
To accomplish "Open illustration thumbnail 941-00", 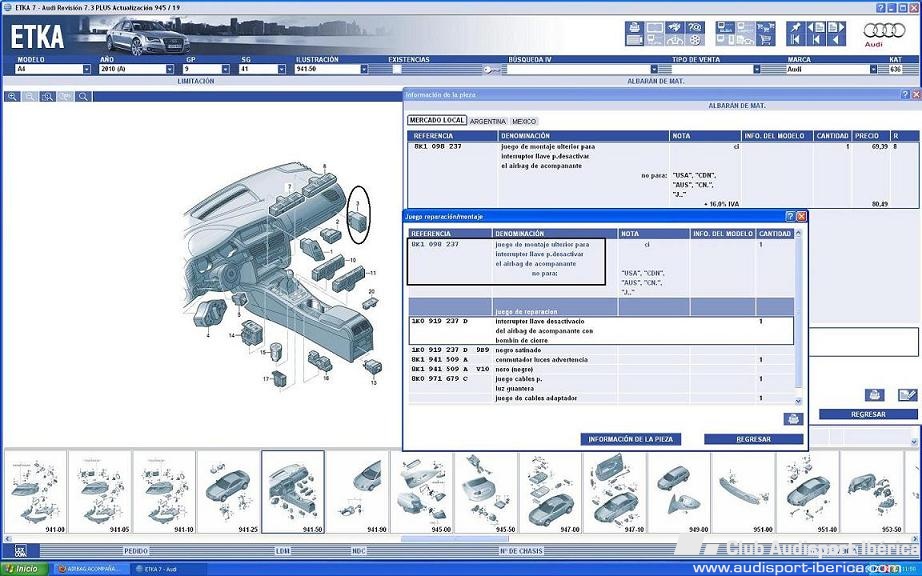I will pyautogui.click(x=35, y=493).
